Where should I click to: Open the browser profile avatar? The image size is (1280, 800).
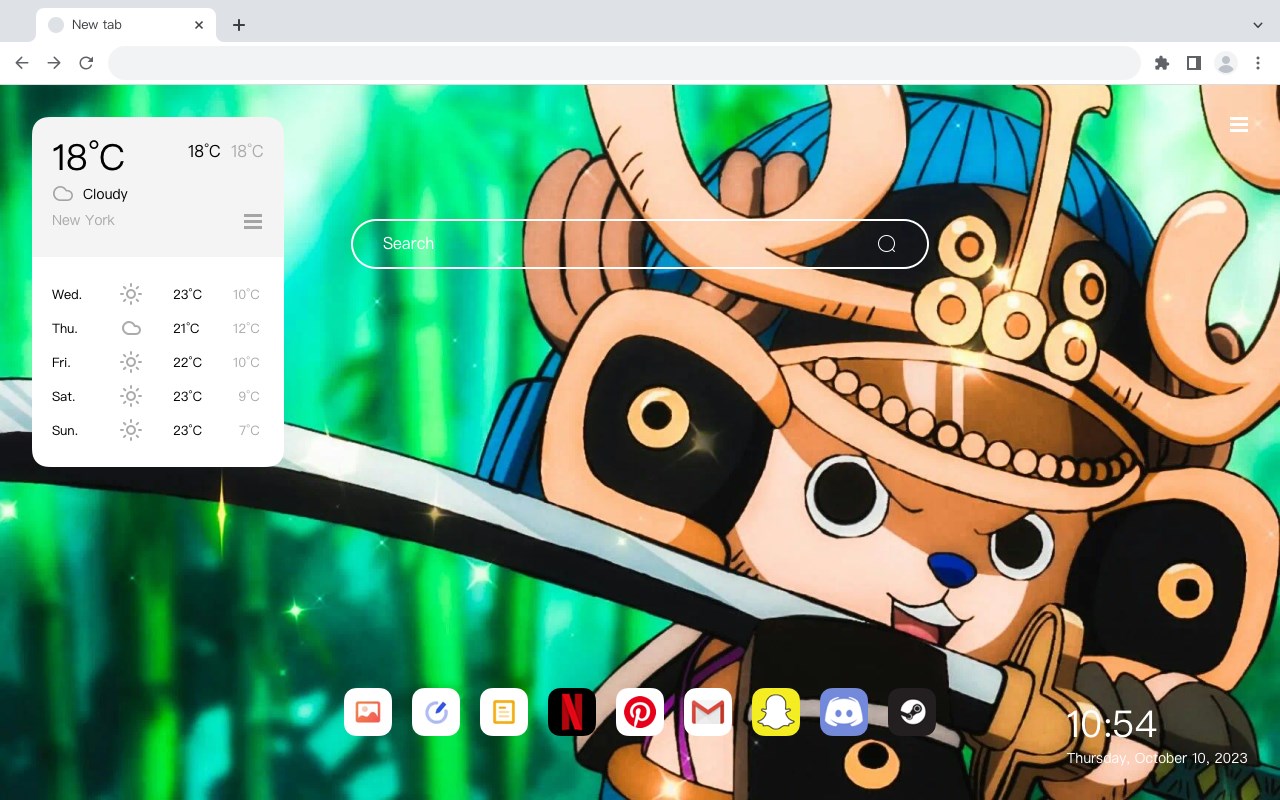1226,63
